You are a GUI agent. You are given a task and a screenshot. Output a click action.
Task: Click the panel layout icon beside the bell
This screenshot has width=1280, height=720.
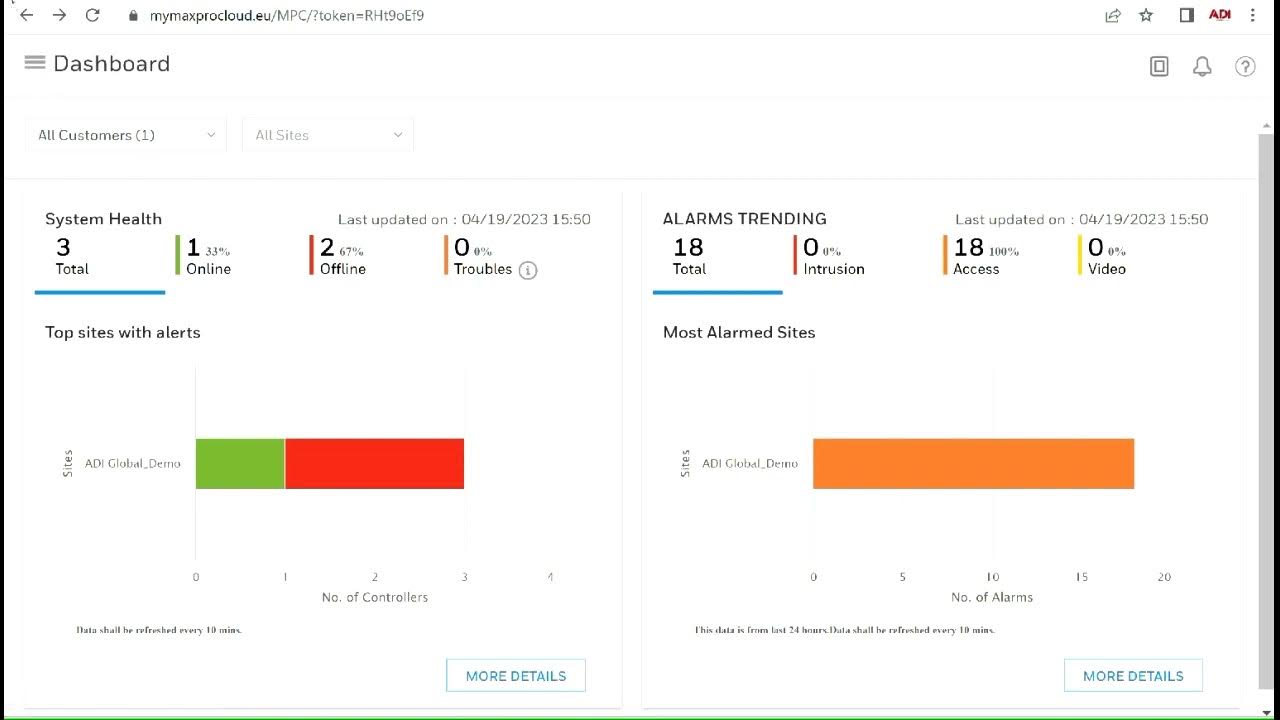tap(1159, 67)
